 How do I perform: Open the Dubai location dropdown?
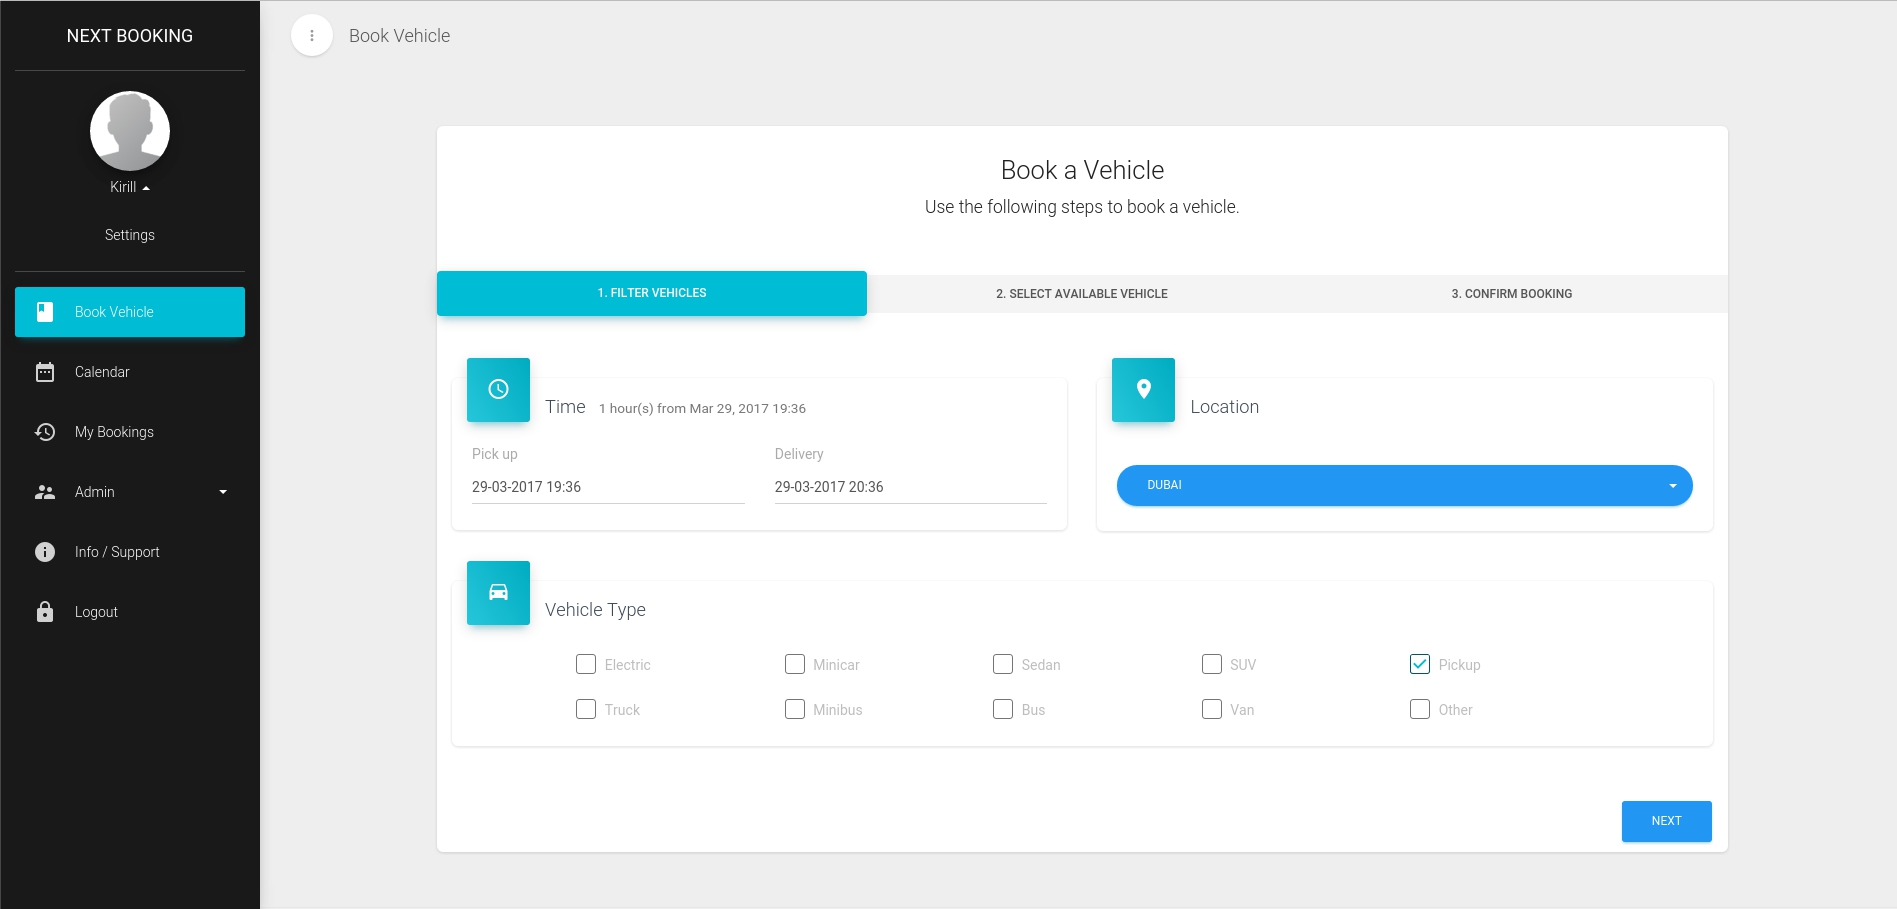1404,485
